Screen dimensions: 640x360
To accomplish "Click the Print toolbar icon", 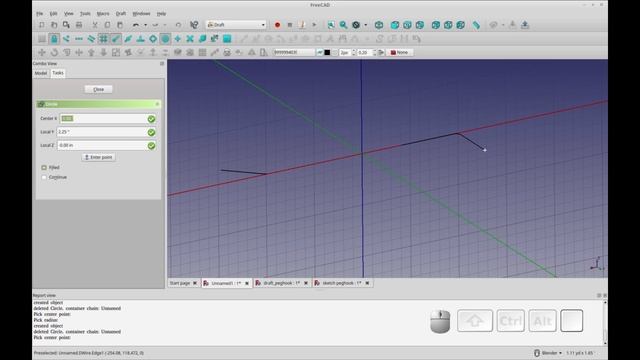I will click(x=79, y=25).
